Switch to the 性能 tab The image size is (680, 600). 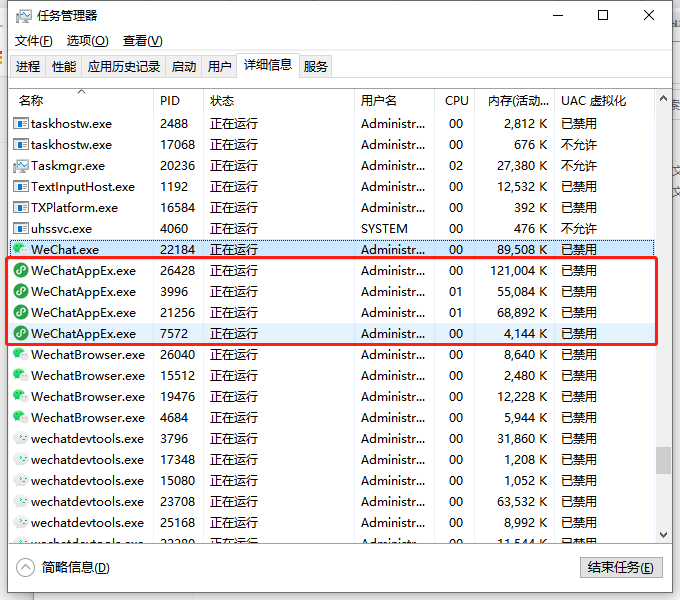click(x=64, y=66)
